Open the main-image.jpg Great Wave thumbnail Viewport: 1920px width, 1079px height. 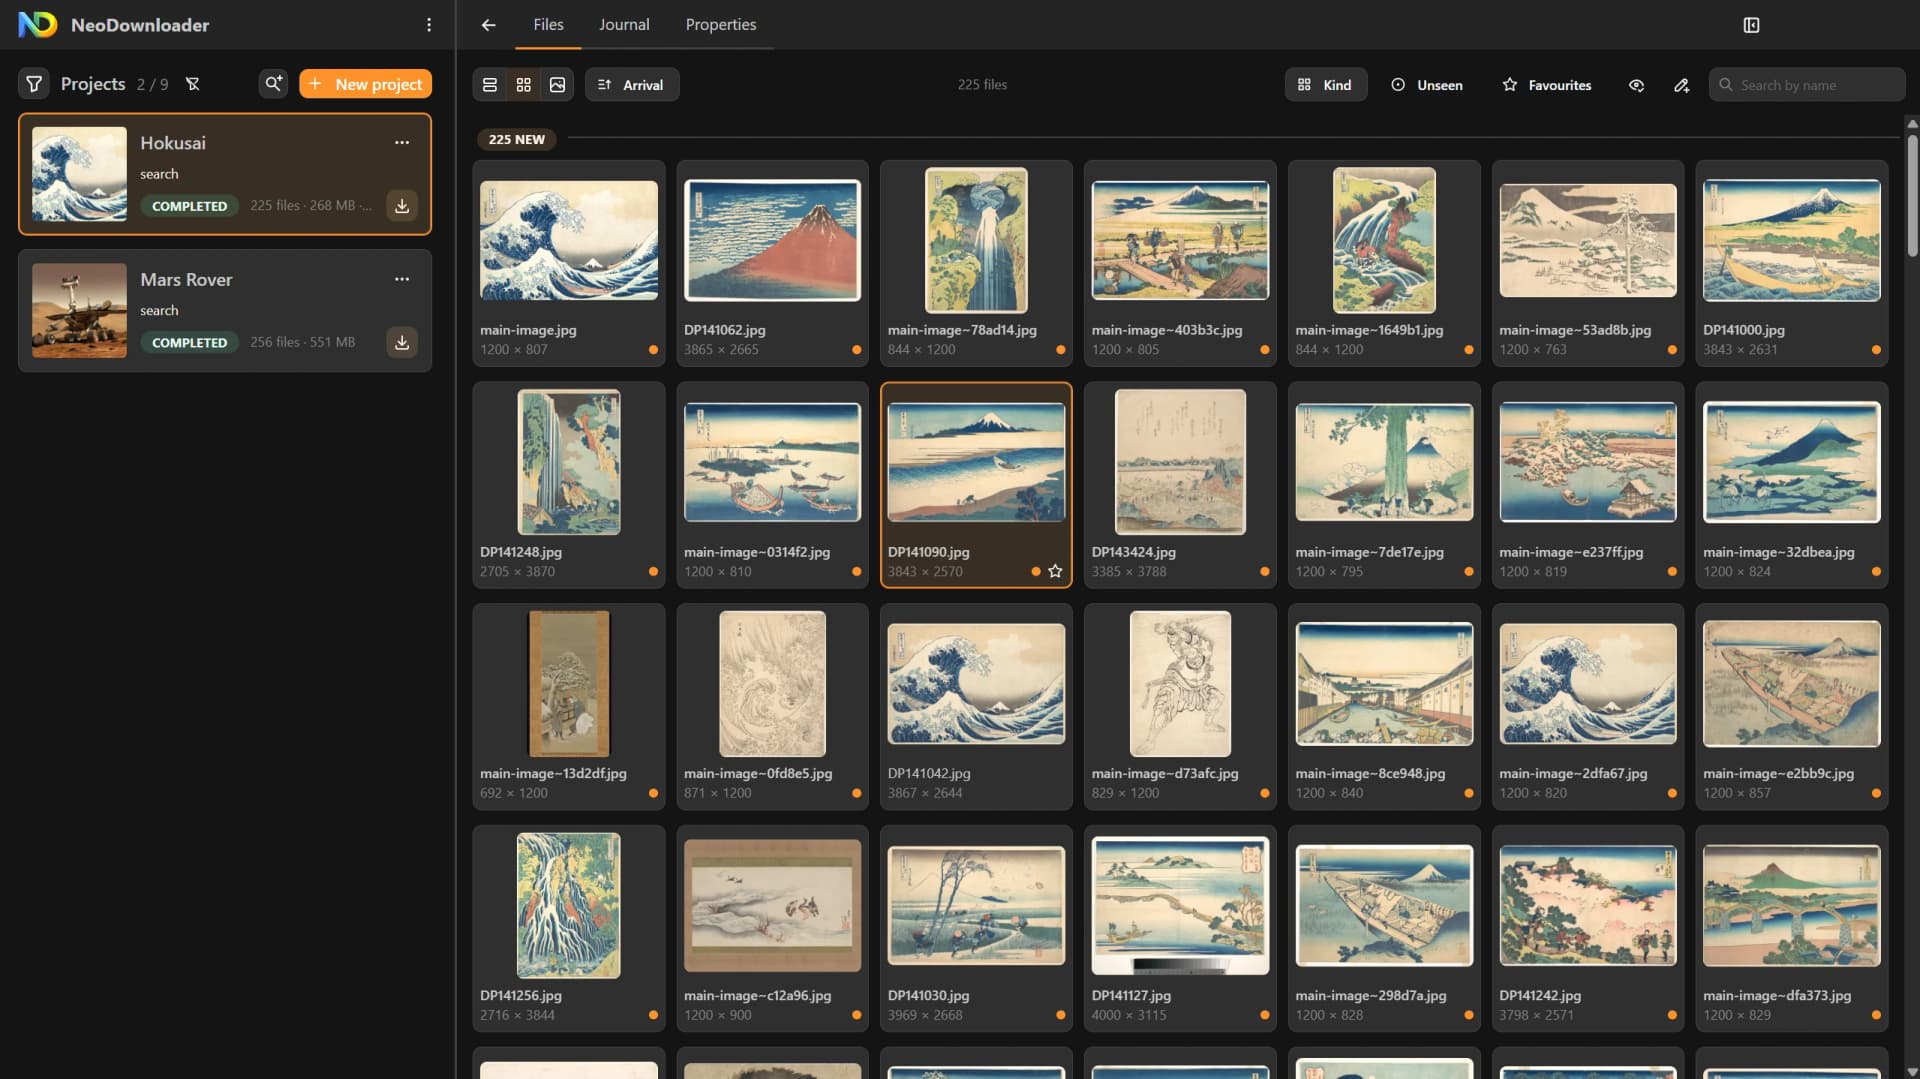(x=569, y=240)
